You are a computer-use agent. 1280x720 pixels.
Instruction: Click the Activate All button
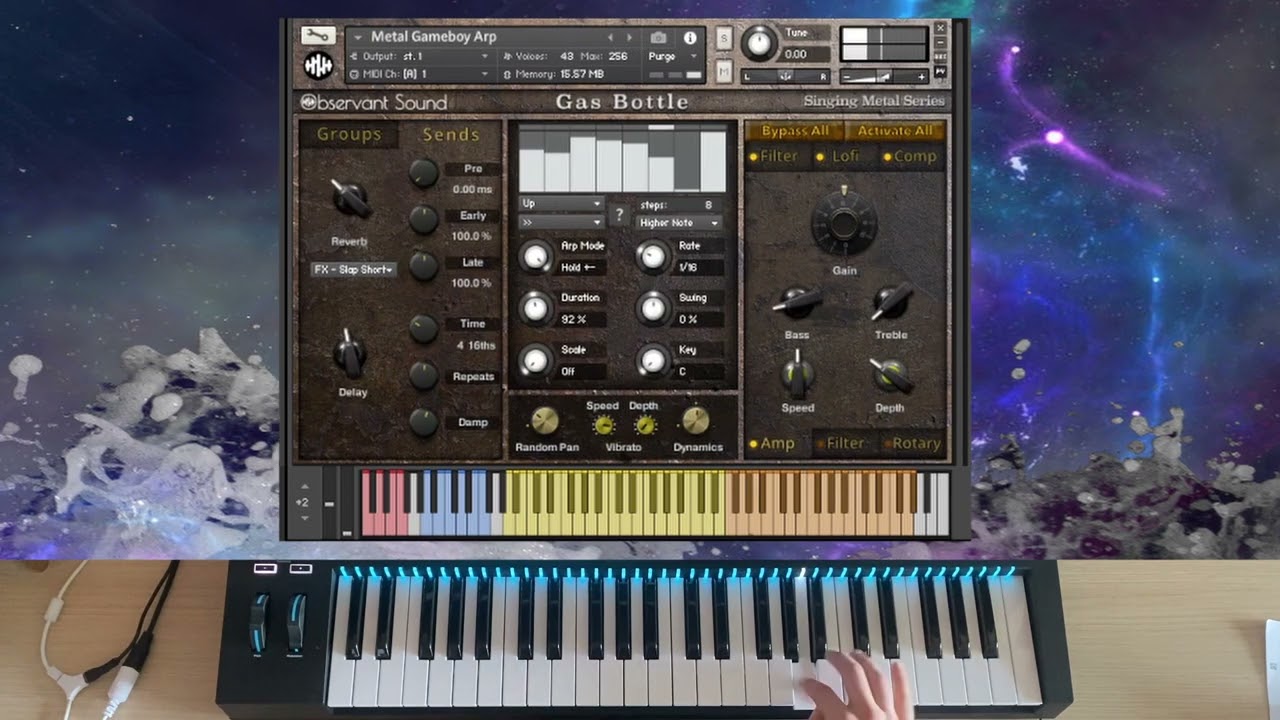(x=895, y=131)
